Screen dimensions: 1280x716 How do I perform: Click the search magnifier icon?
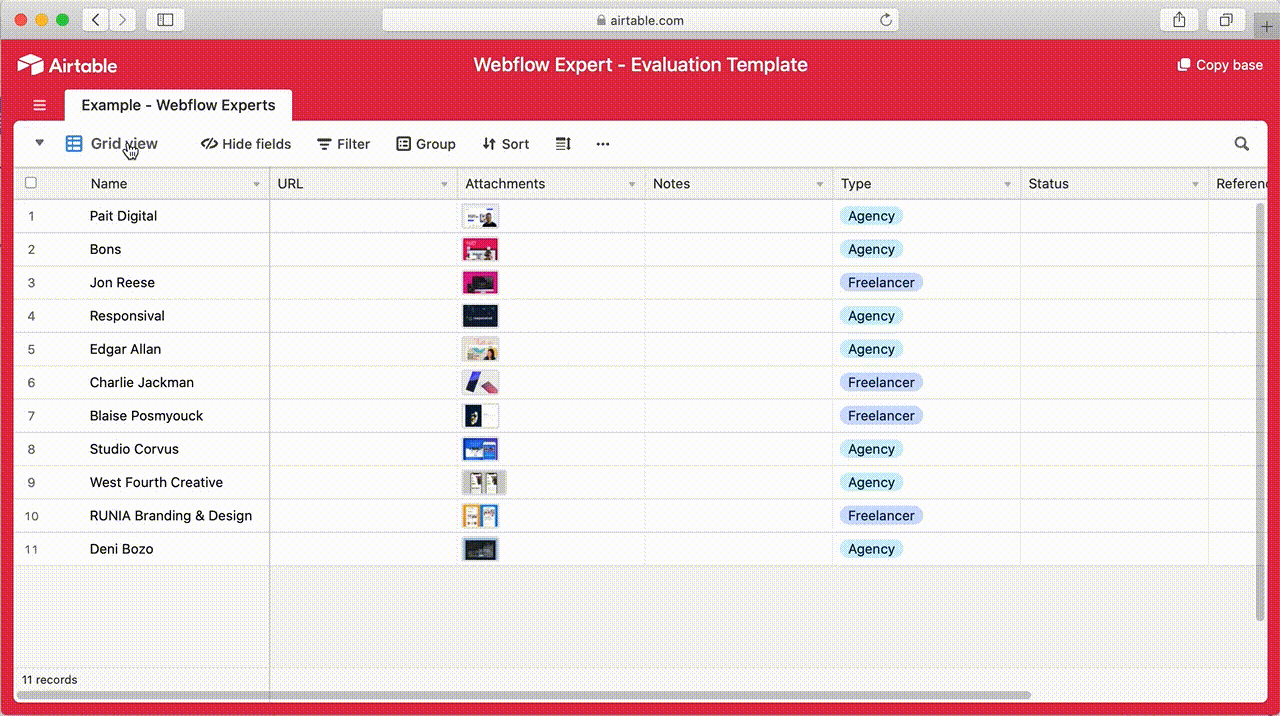pyautogui.click(x=1242, y=144)
